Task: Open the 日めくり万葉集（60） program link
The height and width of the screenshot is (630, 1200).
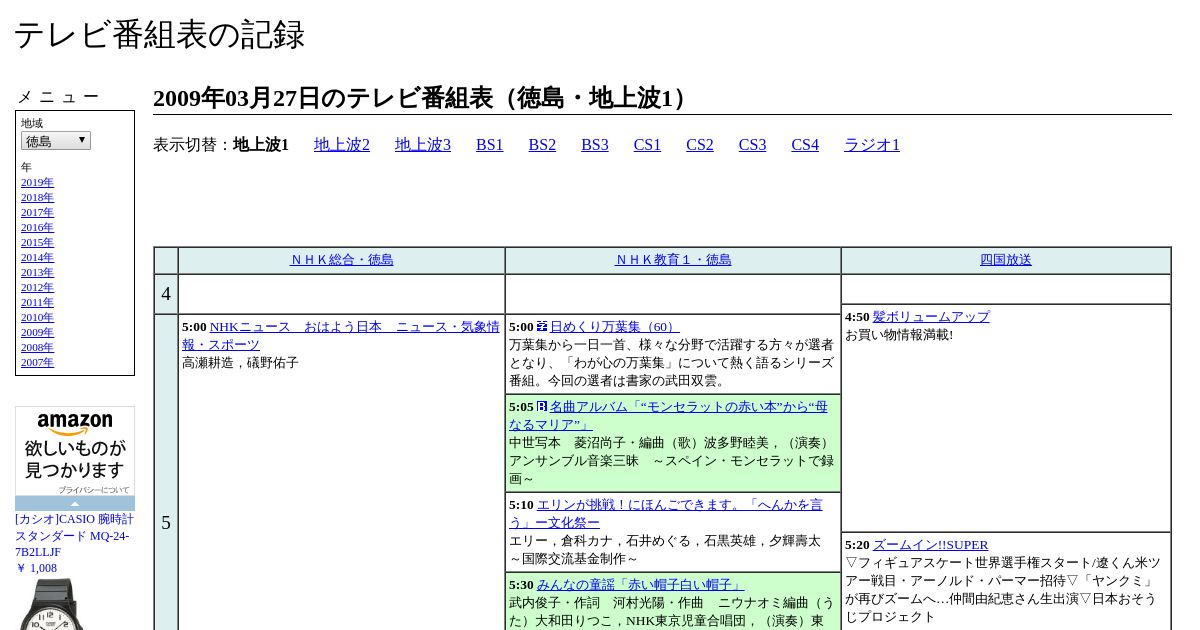Action: click(x=614, y=327)
